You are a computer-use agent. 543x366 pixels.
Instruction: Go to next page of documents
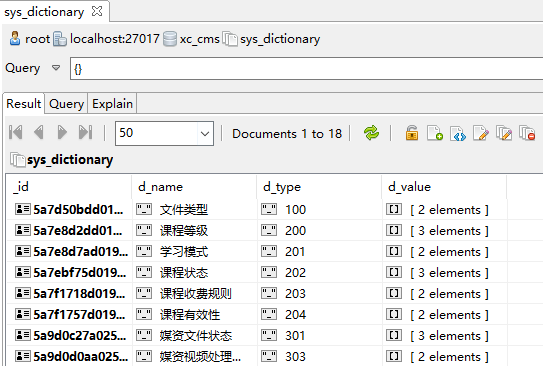(x=62, y=133)
